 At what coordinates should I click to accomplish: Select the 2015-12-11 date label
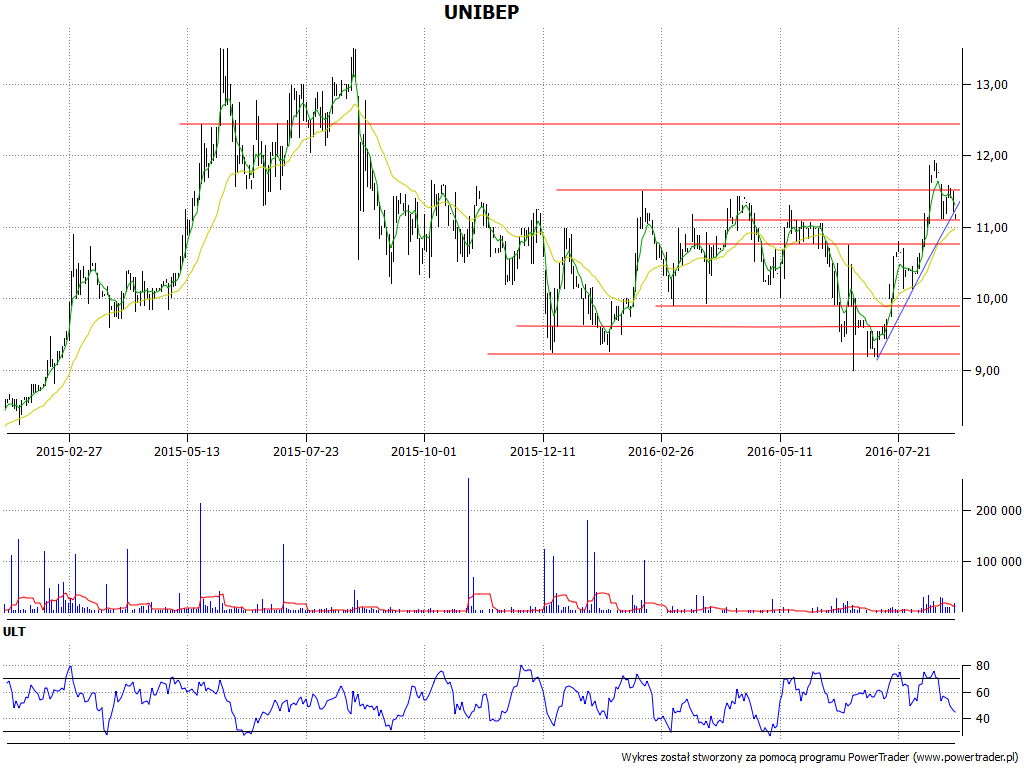tap(543, 451)
